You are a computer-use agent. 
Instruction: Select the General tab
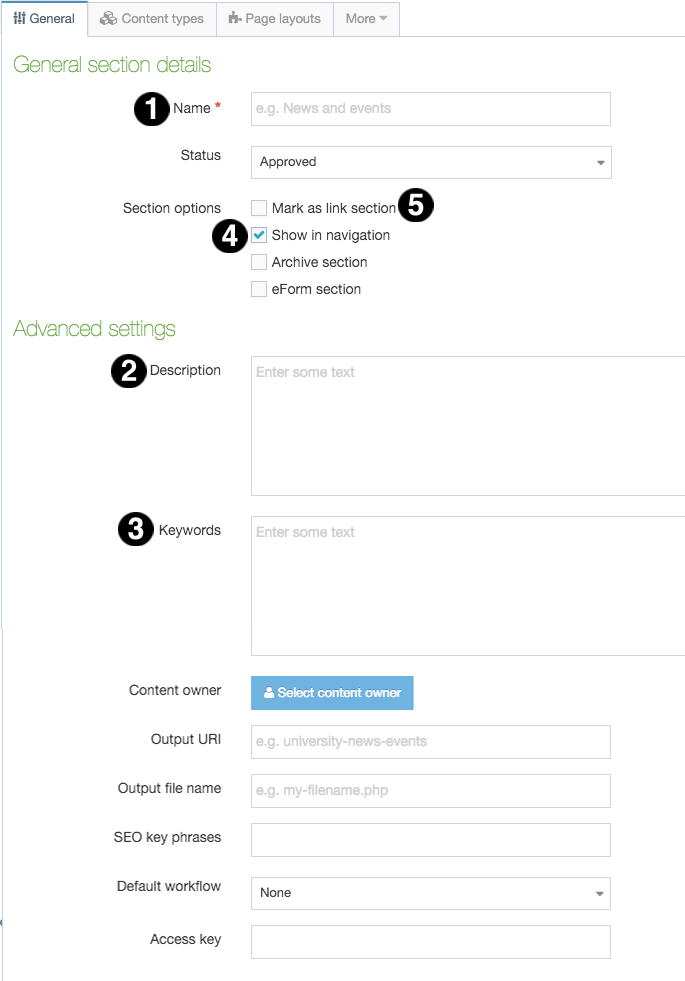click(44, 18)
